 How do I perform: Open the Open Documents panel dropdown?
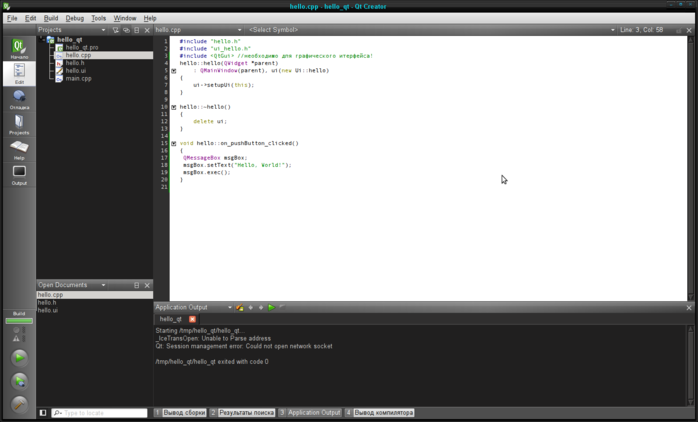click(103, 285)
